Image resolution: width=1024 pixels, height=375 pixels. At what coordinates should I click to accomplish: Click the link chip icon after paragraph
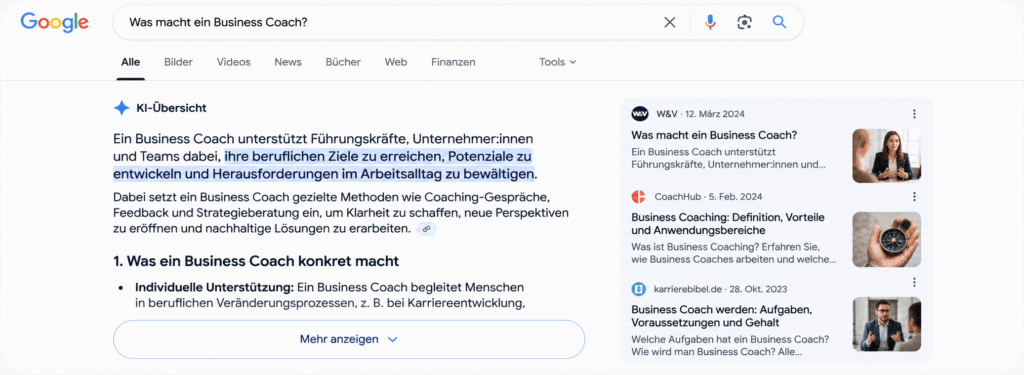[x=426, y=229]
